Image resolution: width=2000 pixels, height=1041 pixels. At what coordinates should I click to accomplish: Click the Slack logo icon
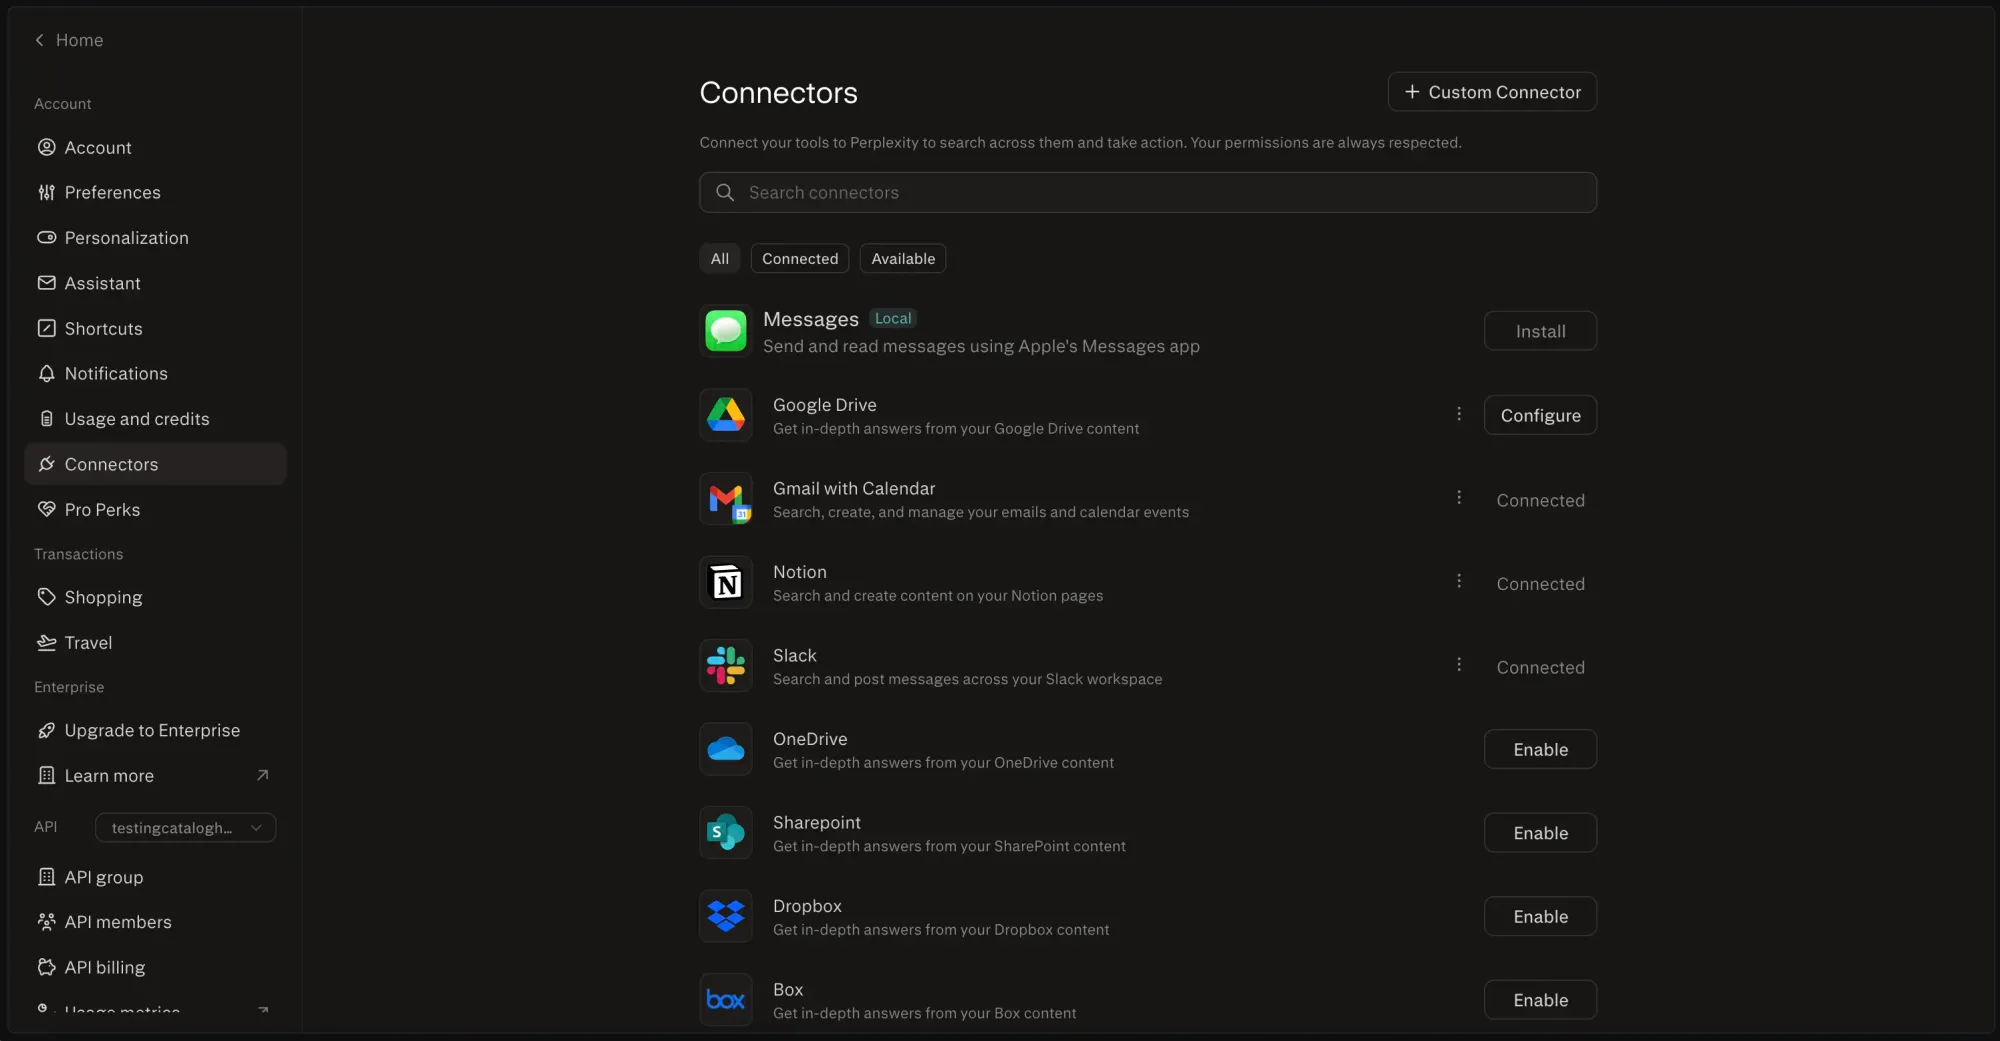coord(725,666)
